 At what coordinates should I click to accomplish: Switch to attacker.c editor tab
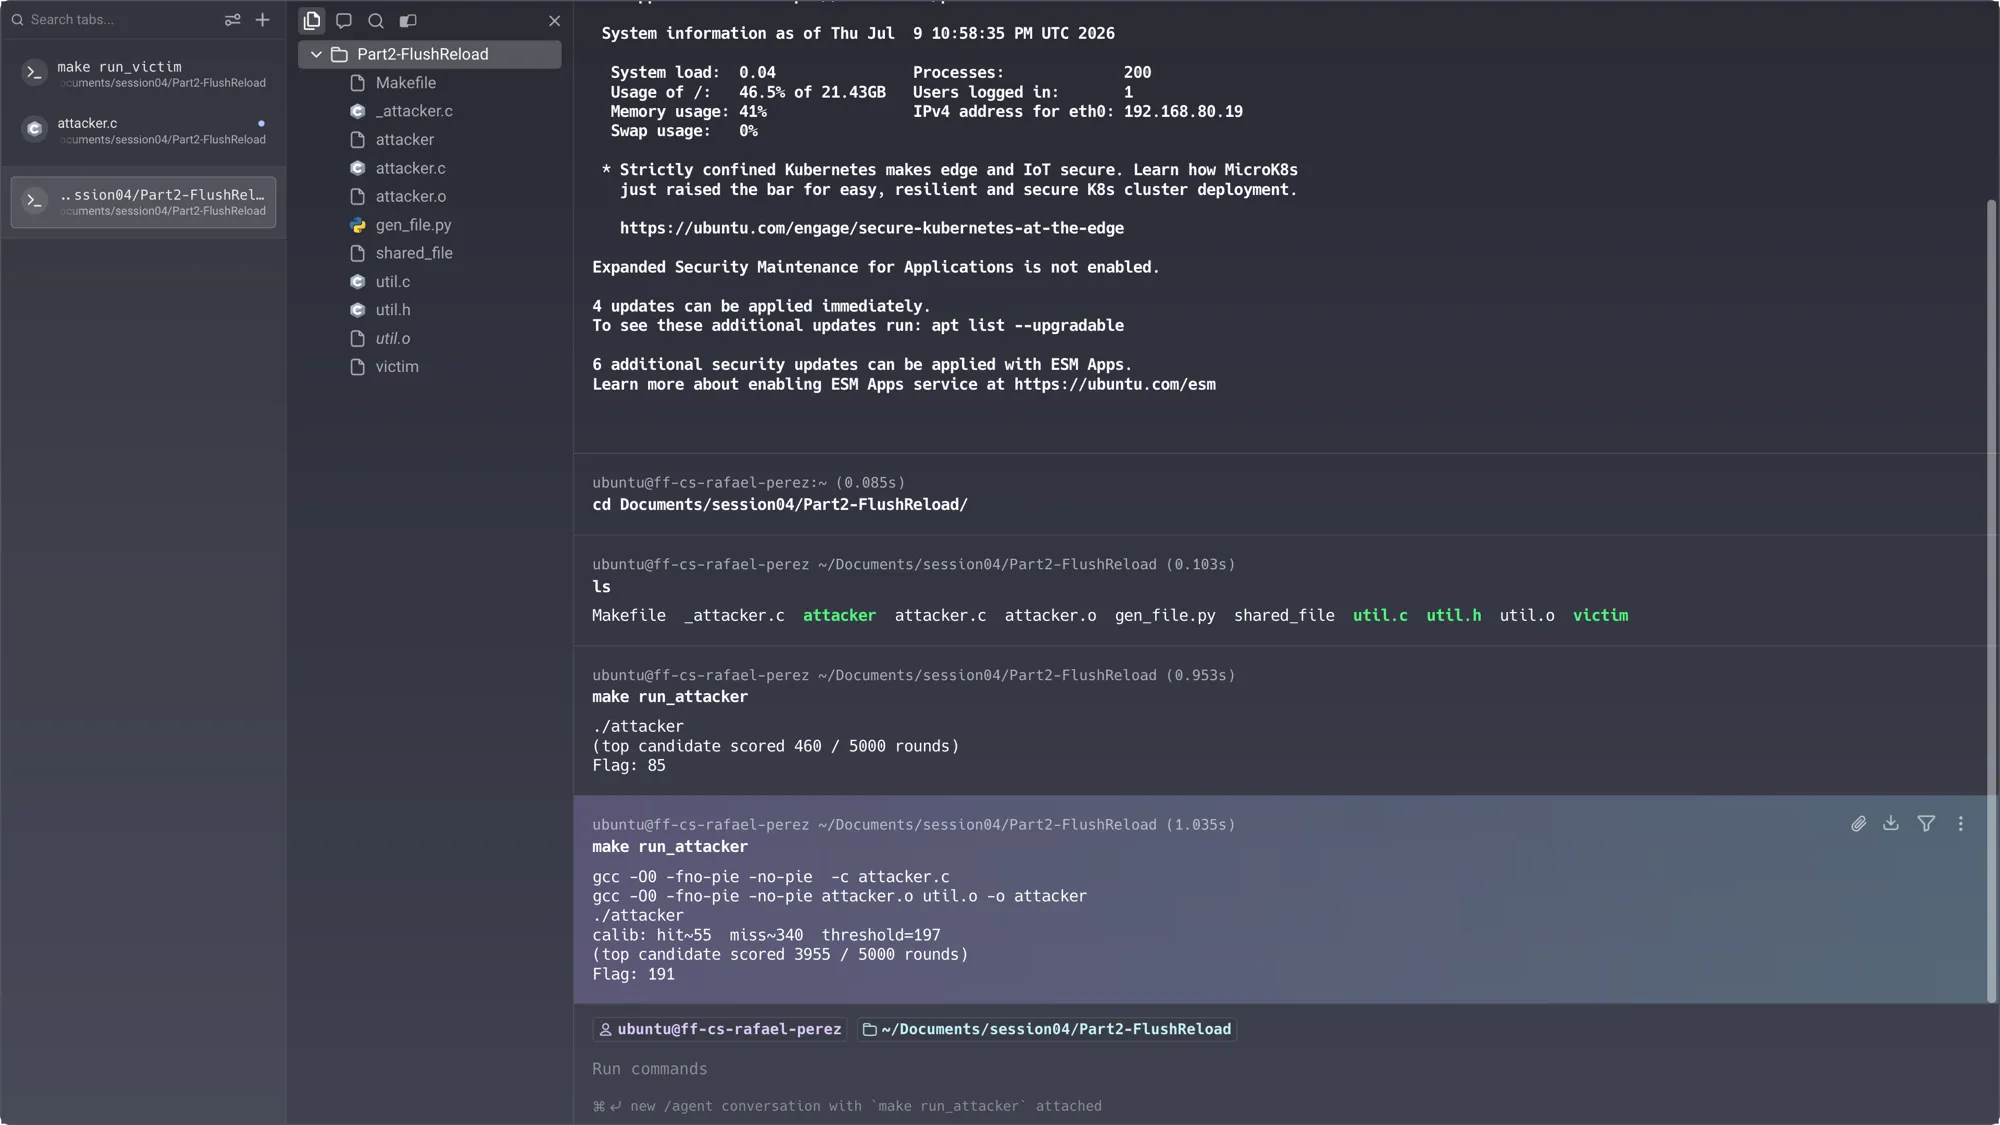144,131
